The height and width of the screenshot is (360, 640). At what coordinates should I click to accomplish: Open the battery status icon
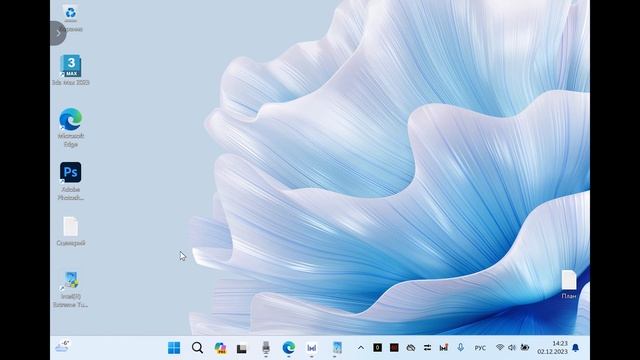point(525,348)
